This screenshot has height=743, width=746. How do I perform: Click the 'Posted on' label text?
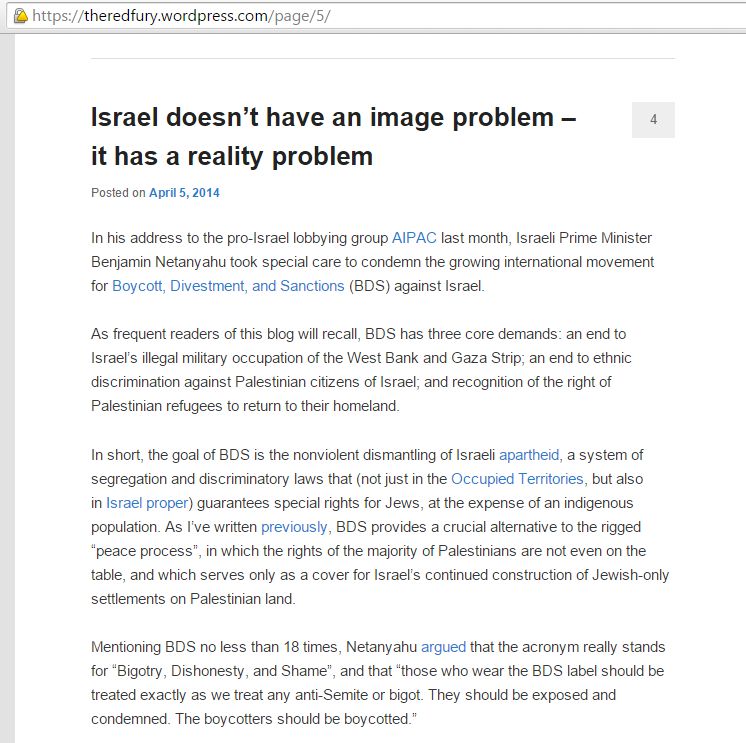[x=118, y=193]
